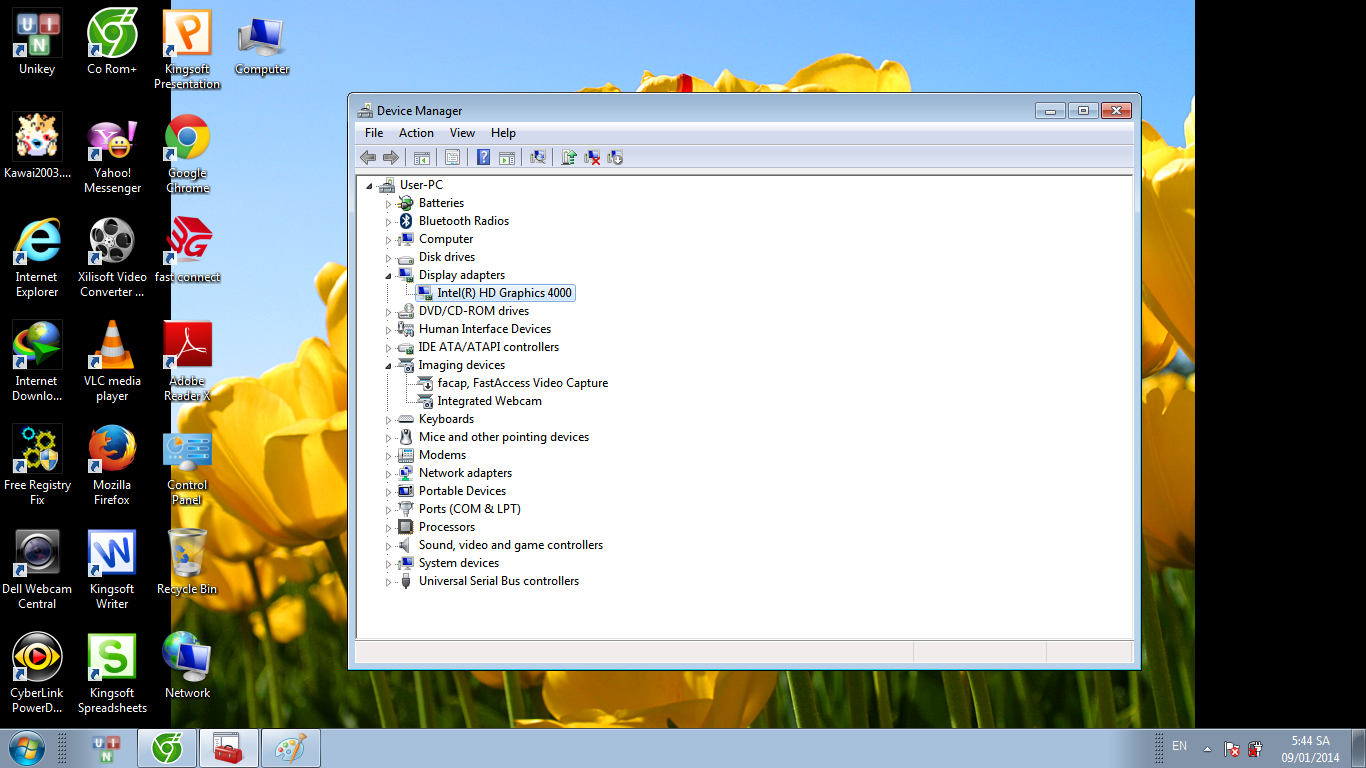Open the Help menu
This screenshot has width=1366, height=768.
[x=503, y=133]
